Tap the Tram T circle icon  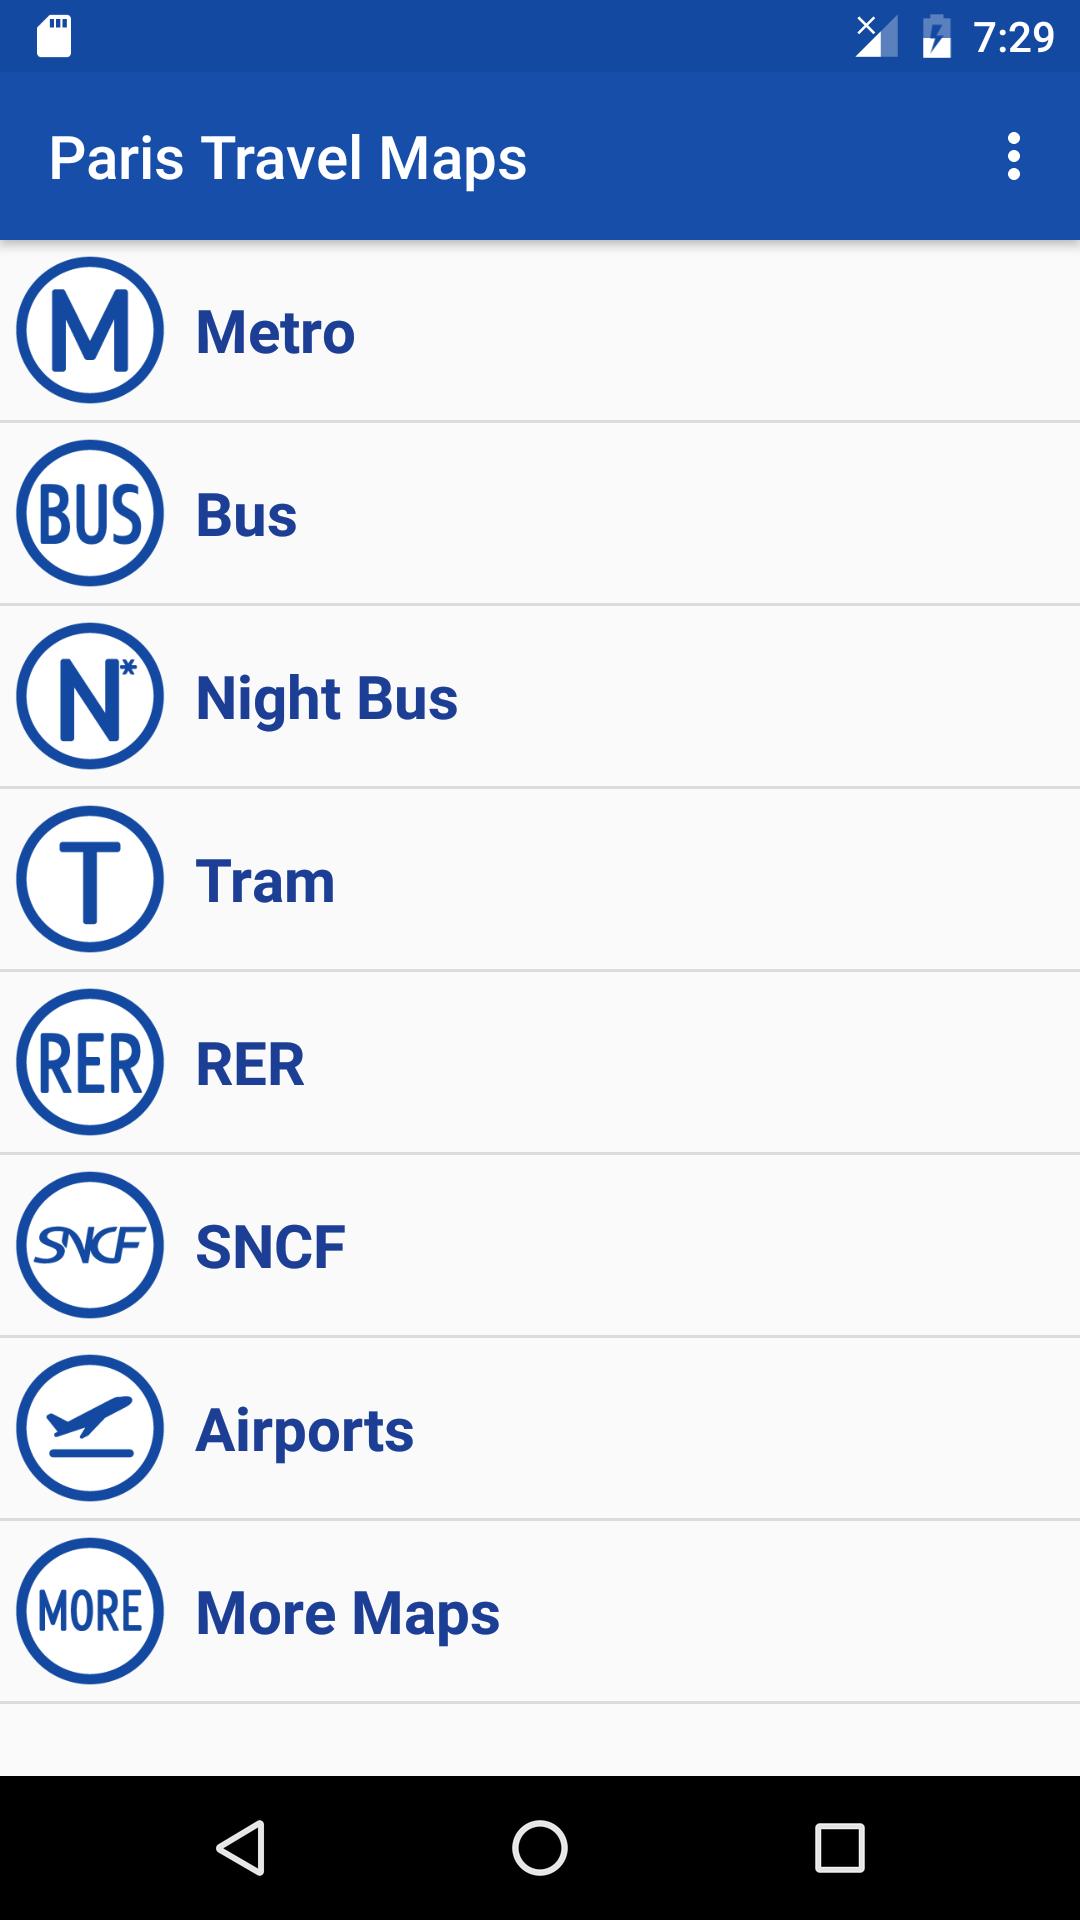[x=90, y=880]
